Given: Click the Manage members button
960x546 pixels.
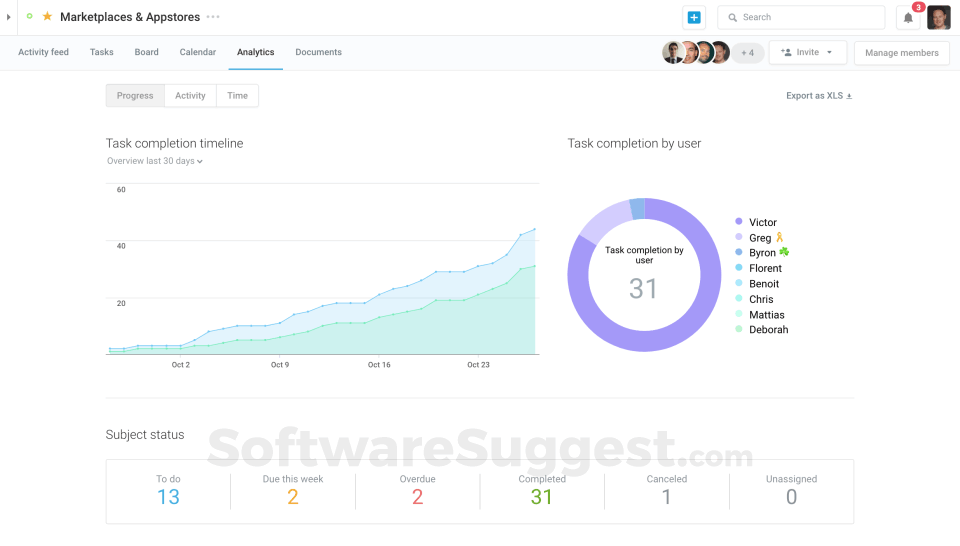Looking at the screenshot, I should [x=901, y=53].
